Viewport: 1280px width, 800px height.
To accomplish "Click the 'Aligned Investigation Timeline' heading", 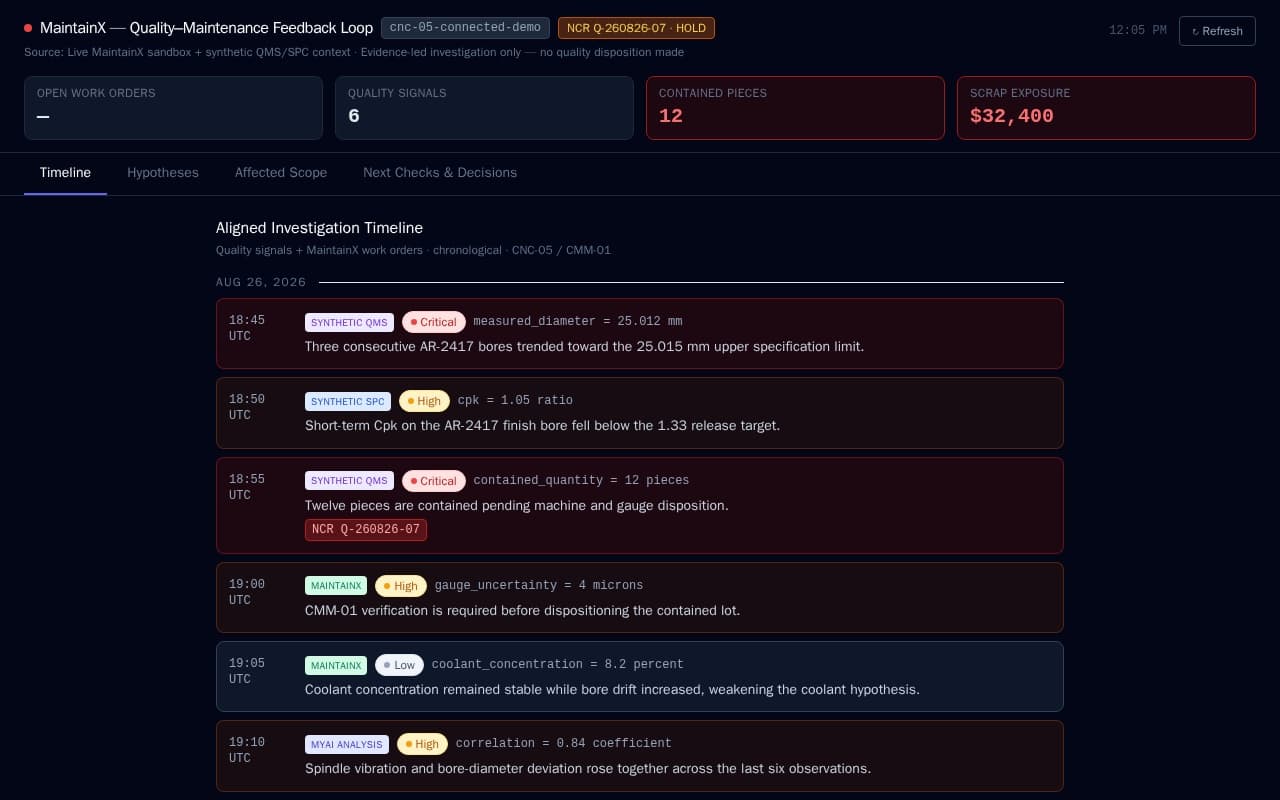I will click(319, 228).
